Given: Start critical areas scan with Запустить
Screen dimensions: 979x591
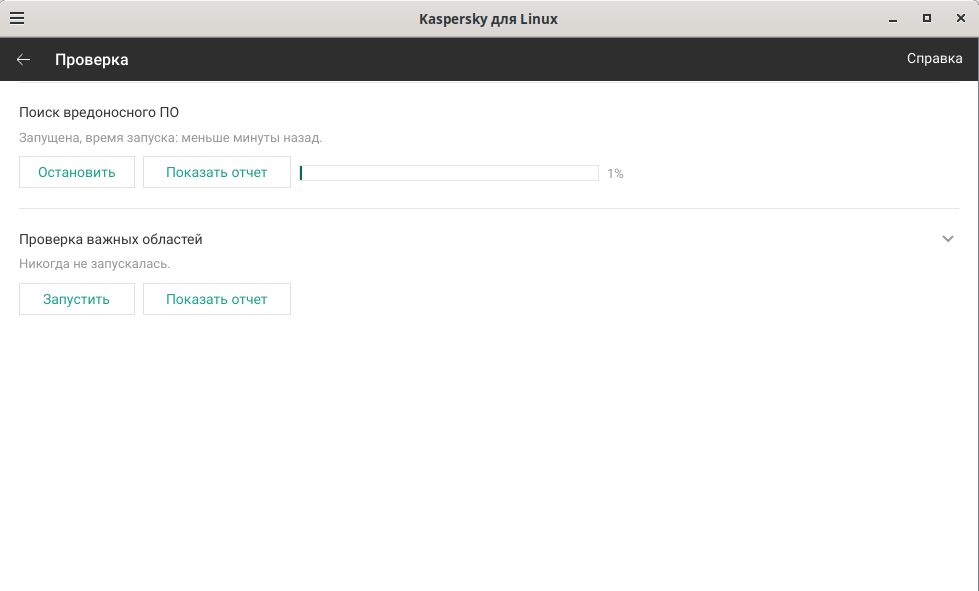Looking at the screenshot, I should pyautogui.click(x=77, y=300).
